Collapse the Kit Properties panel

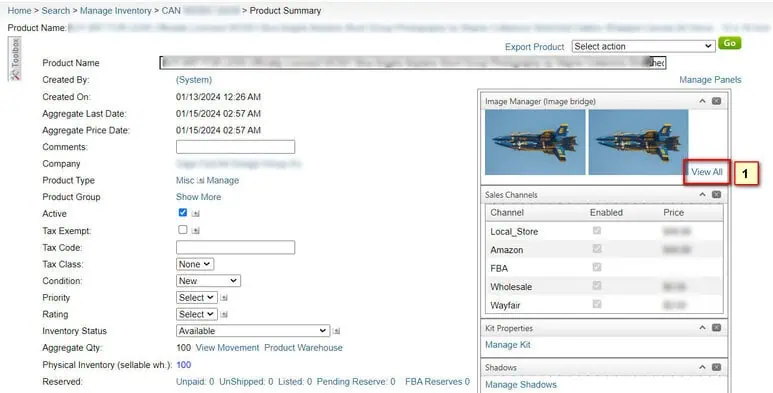click(703, 328)
